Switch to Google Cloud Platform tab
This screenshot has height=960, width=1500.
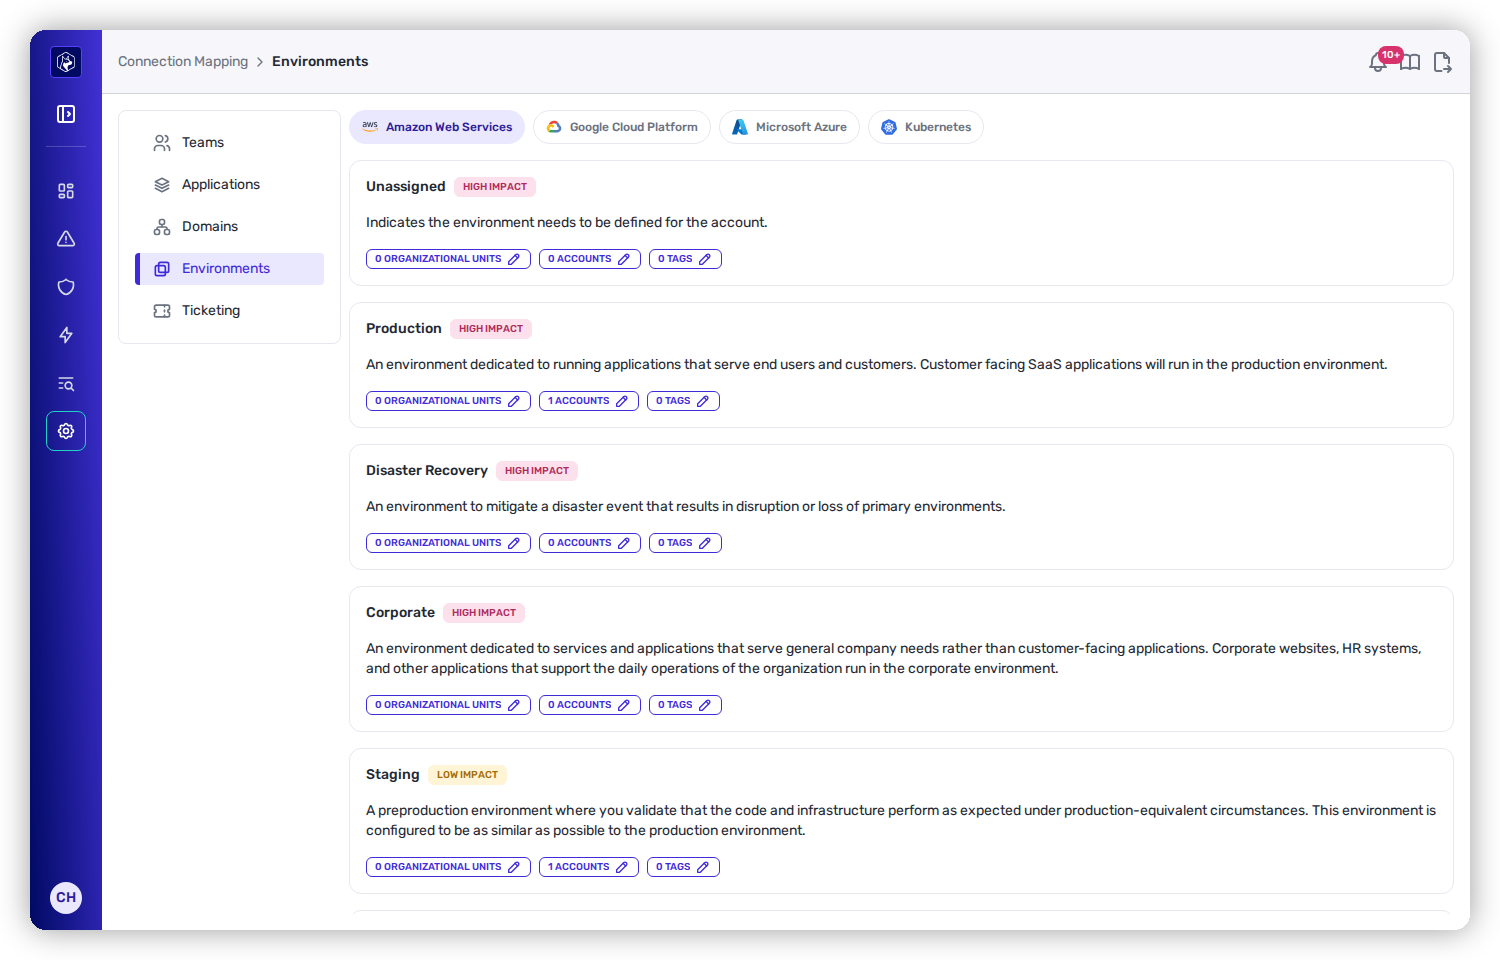622,127
